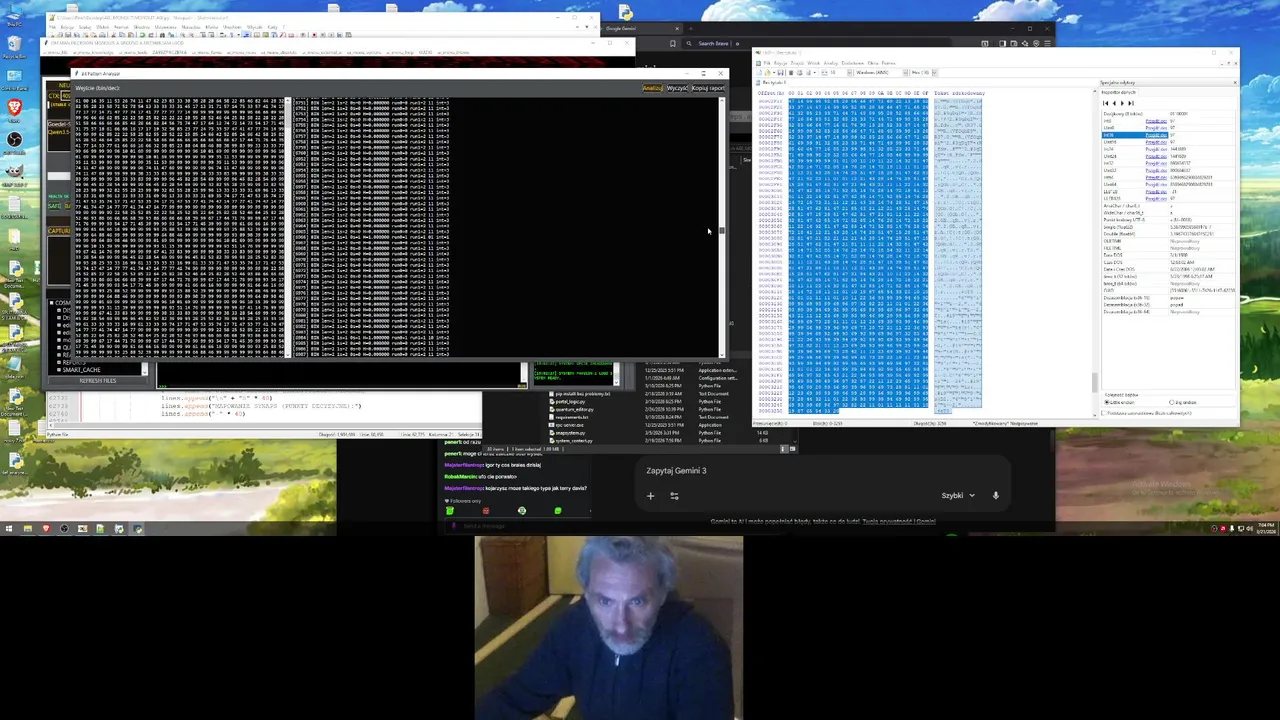Click the Save icon in HxD toolbar

(x=780, y=73)
